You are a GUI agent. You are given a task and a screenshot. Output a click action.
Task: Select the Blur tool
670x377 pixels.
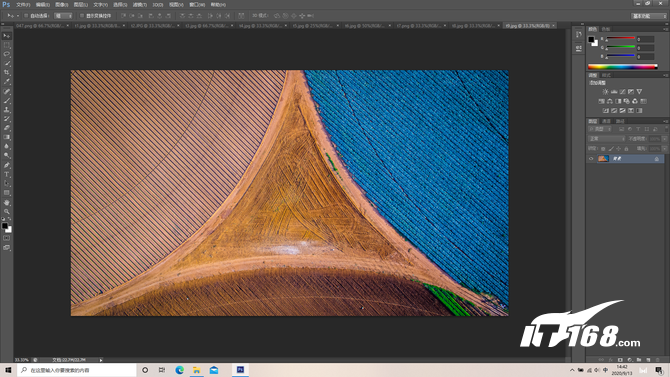pyautogui.click(x=6, y=146)
